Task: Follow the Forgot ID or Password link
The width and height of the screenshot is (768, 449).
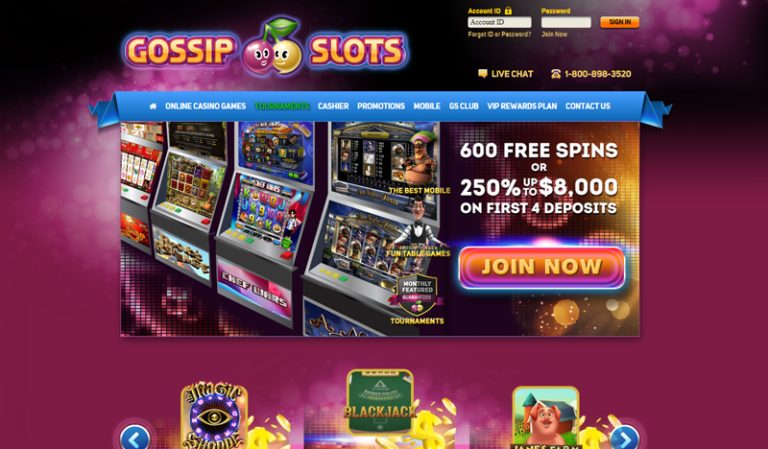Action: (499, 34)
